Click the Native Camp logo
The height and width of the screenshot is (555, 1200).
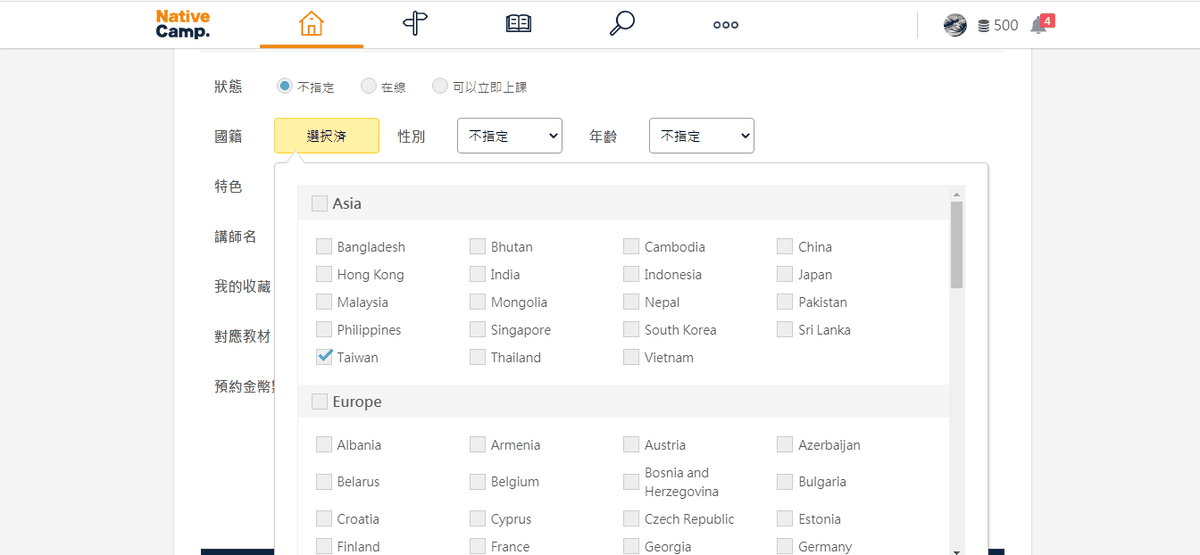(183, 24)
